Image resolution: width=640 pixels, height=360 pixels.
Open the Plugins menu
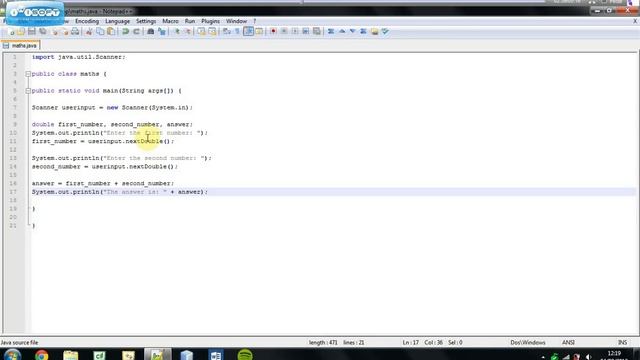click(211, 21)
